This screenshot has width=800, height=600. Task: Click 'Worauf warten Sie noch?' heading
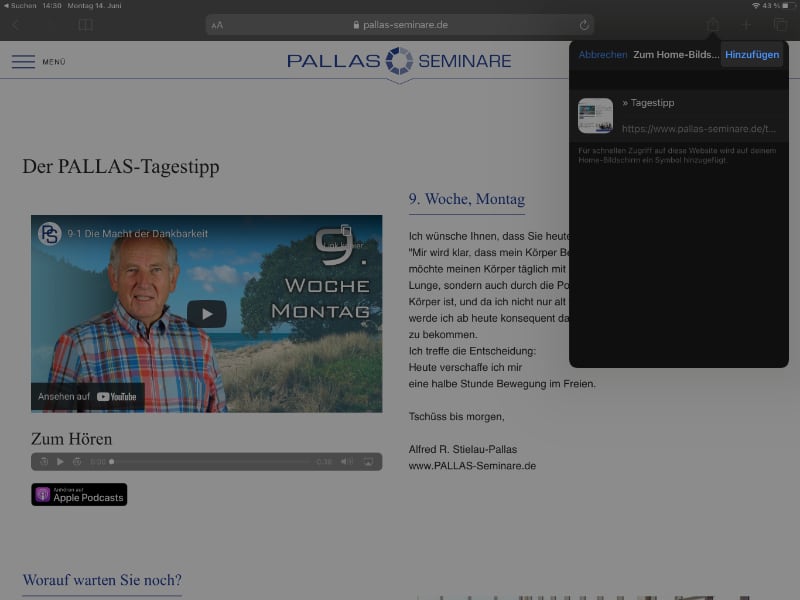click(x=102, y=580)
